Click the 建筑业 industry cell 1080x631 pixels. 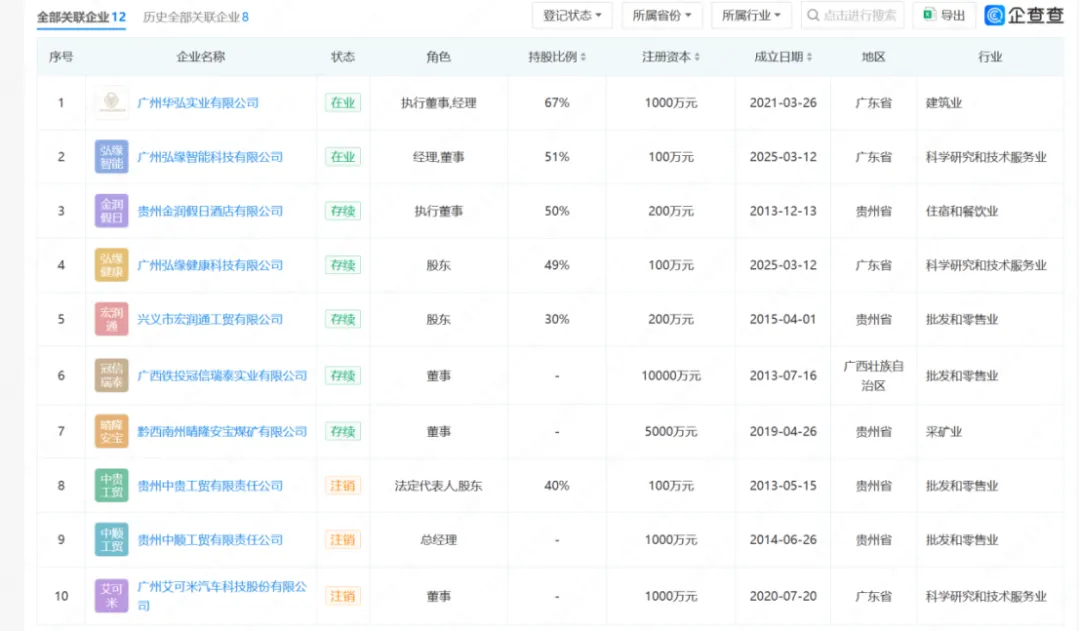tap(944, 103)
